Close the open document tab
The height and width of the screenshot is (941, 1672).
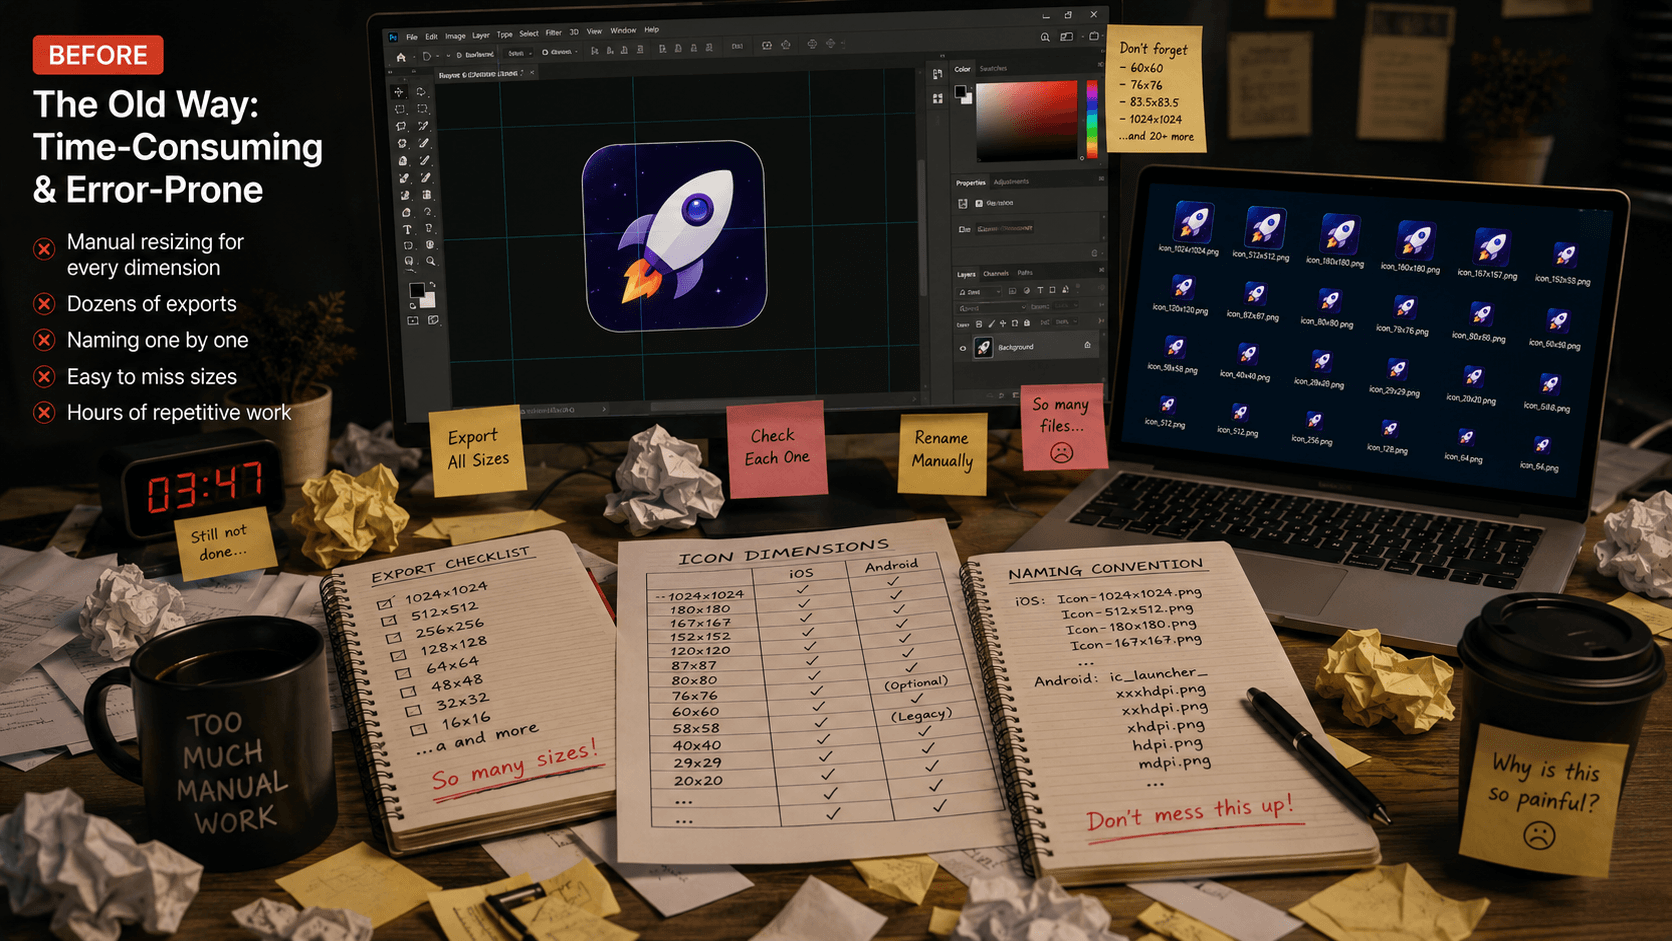pyautogui.click(x=532, y=72)
